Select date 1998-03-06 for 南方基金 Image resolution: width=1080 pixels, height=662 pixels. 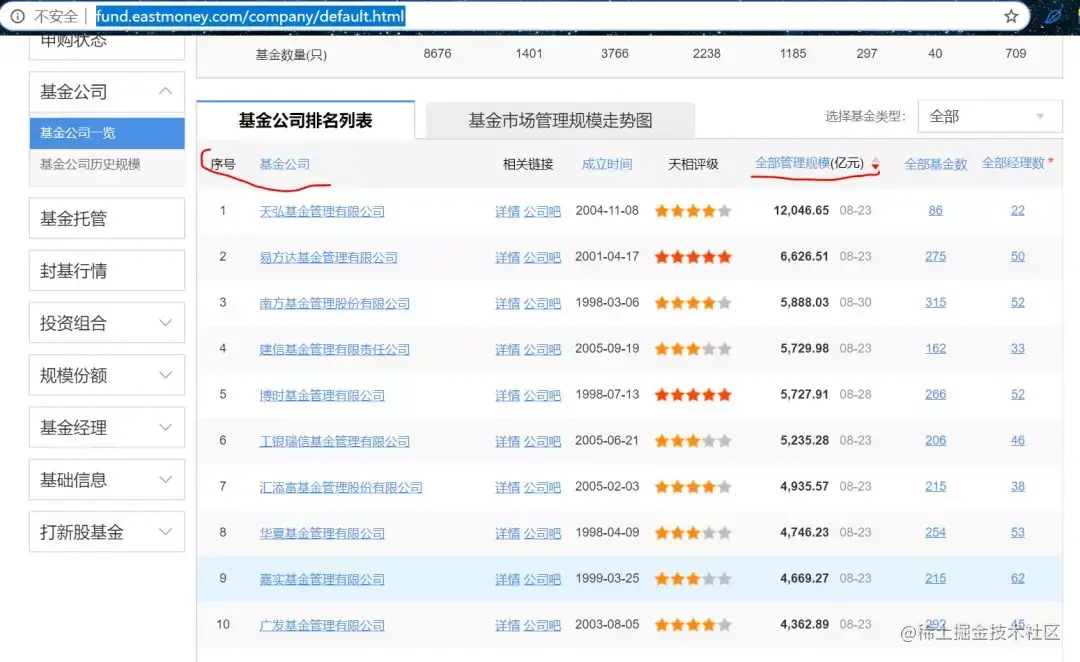pos(607,302)
